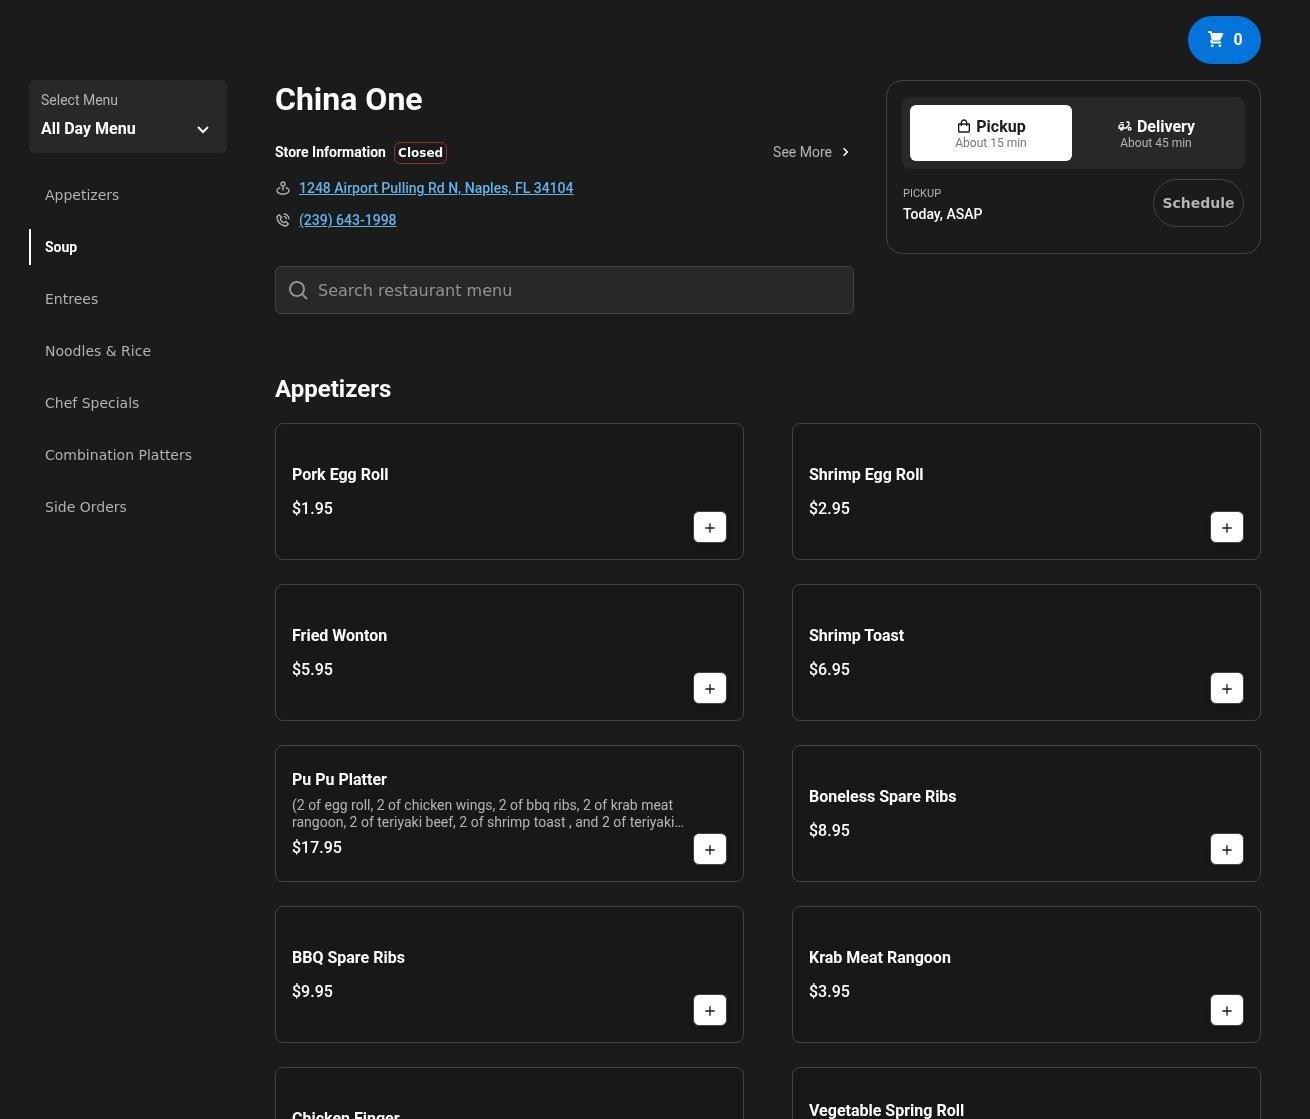Switch order type to Delivery
Image resolution: width=1310 pixels, height=1119 pixels.
click(x=1155, y=133)
